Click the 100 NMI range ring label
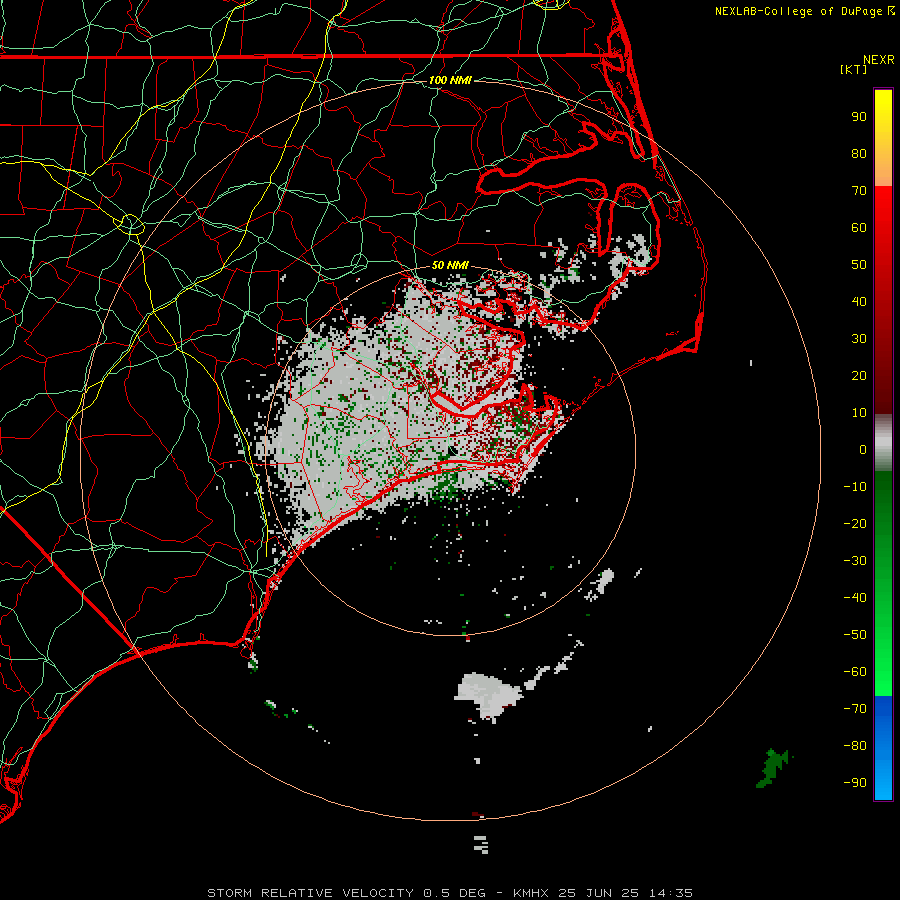This screenshot has width=900, height=900. click(x=450, y=80)
